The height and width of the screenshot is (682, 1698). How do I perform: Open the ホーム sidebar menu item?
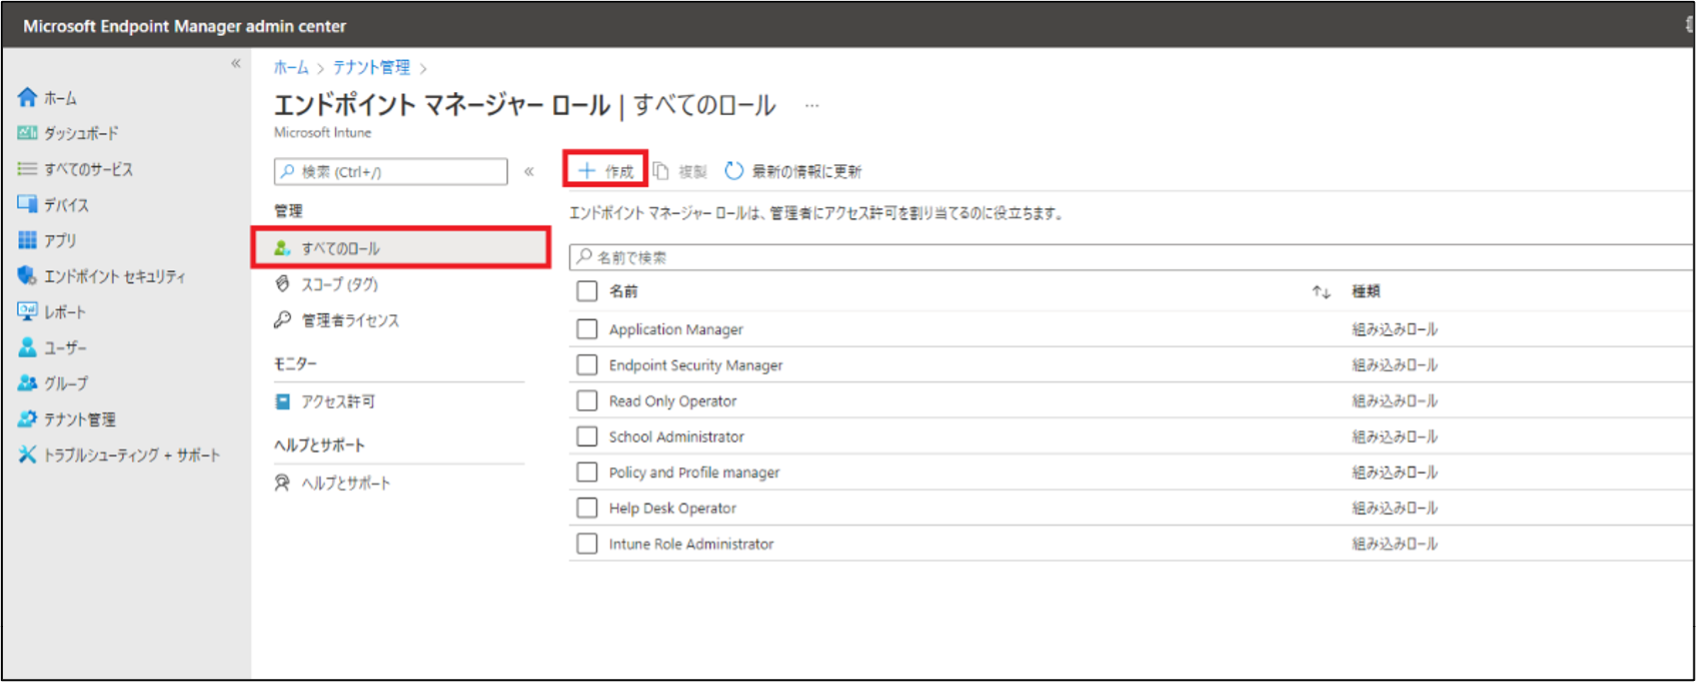[x=60, y=98]
